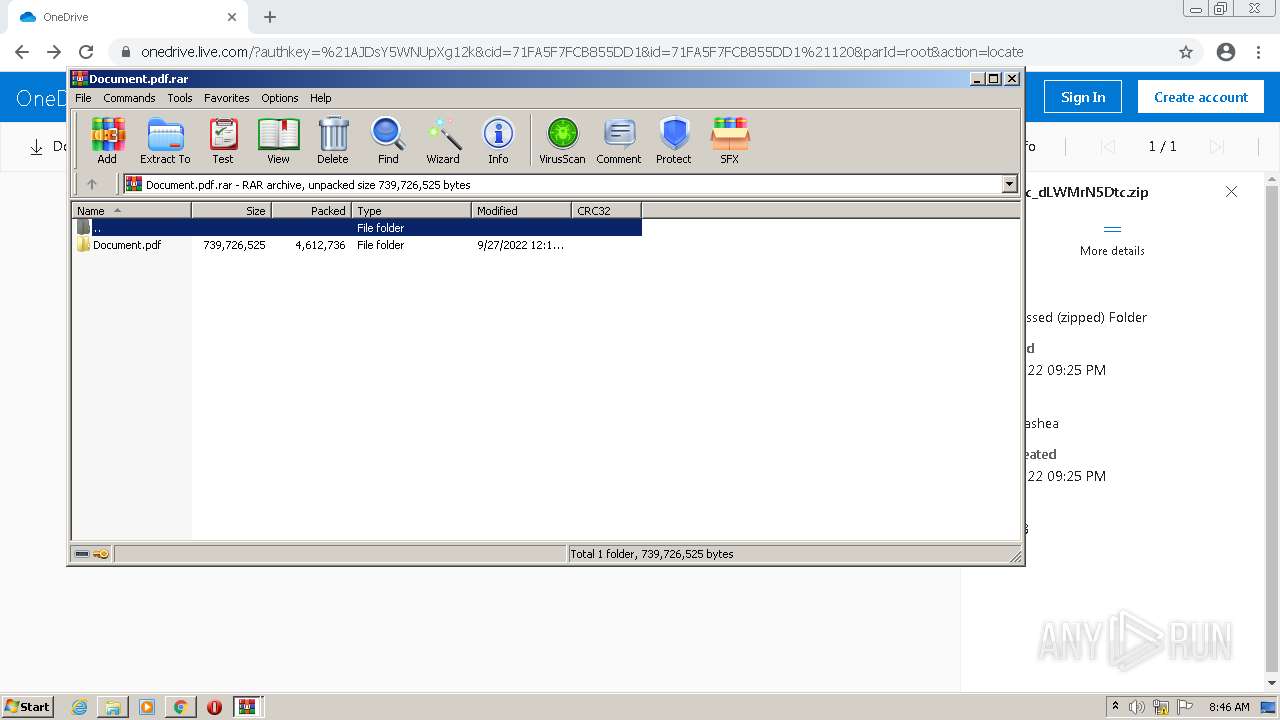Sort by Name column header
This screenshot has width=1280, height=720.
click(x=131, y=211)
